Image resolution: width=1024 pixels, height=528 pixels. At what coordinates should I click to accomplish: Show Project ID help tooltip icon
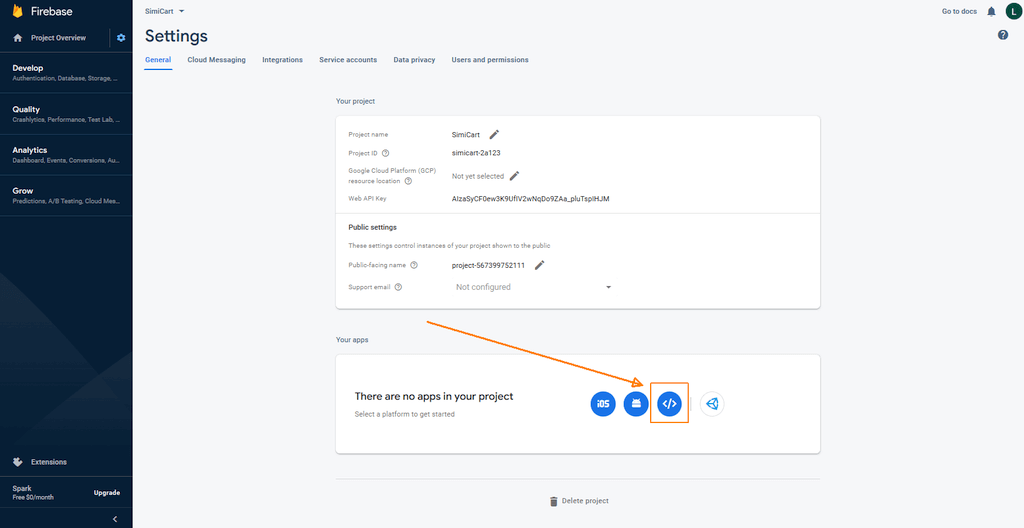(385, 153)
